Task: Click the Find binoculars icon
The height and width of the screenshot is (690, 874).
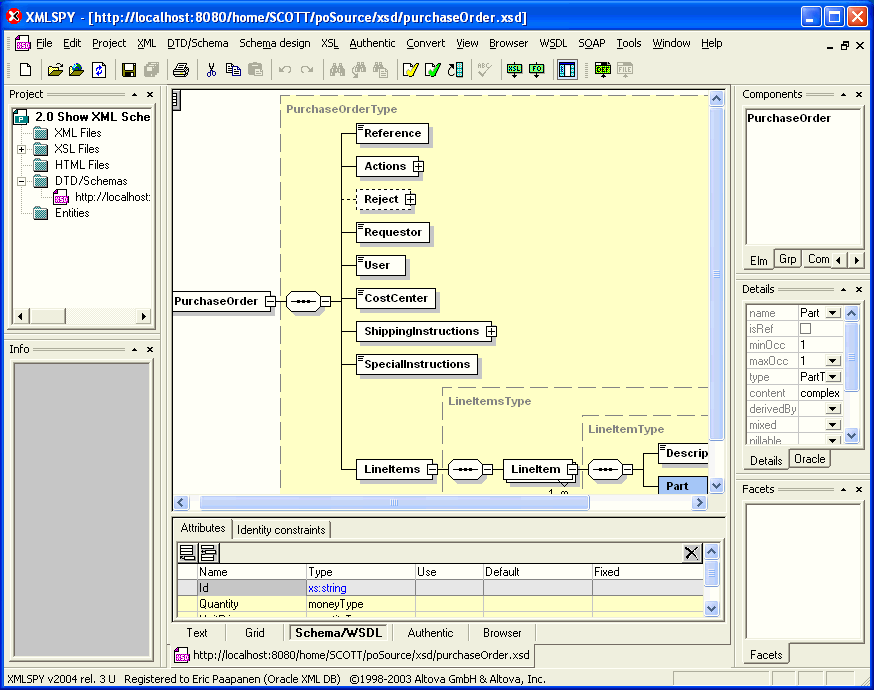Action: (x=337, y=69)
